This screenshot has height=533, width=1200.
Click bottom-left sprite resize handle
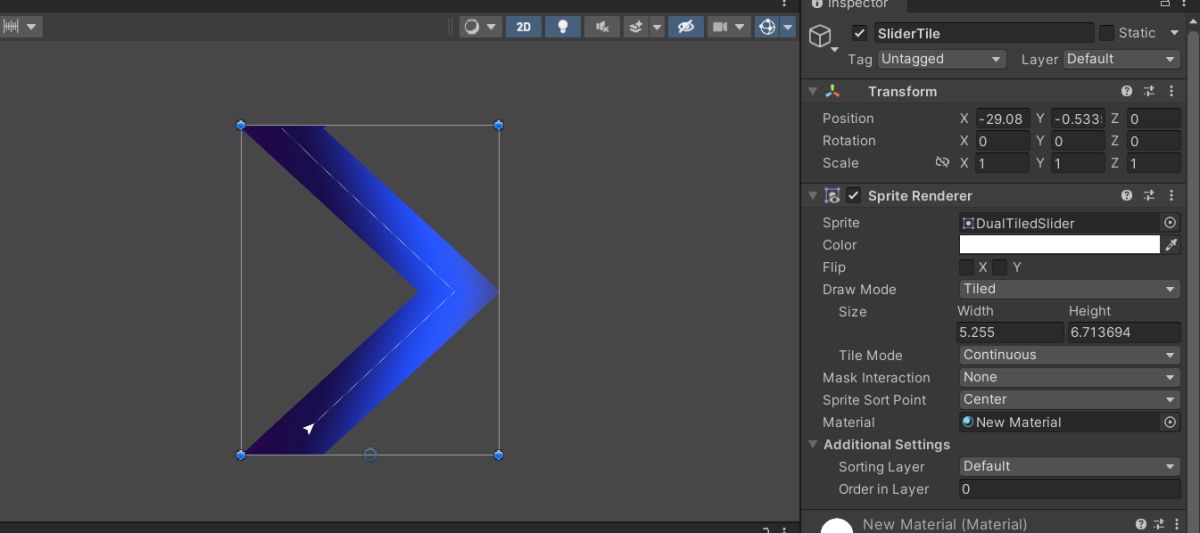(241, 455)
